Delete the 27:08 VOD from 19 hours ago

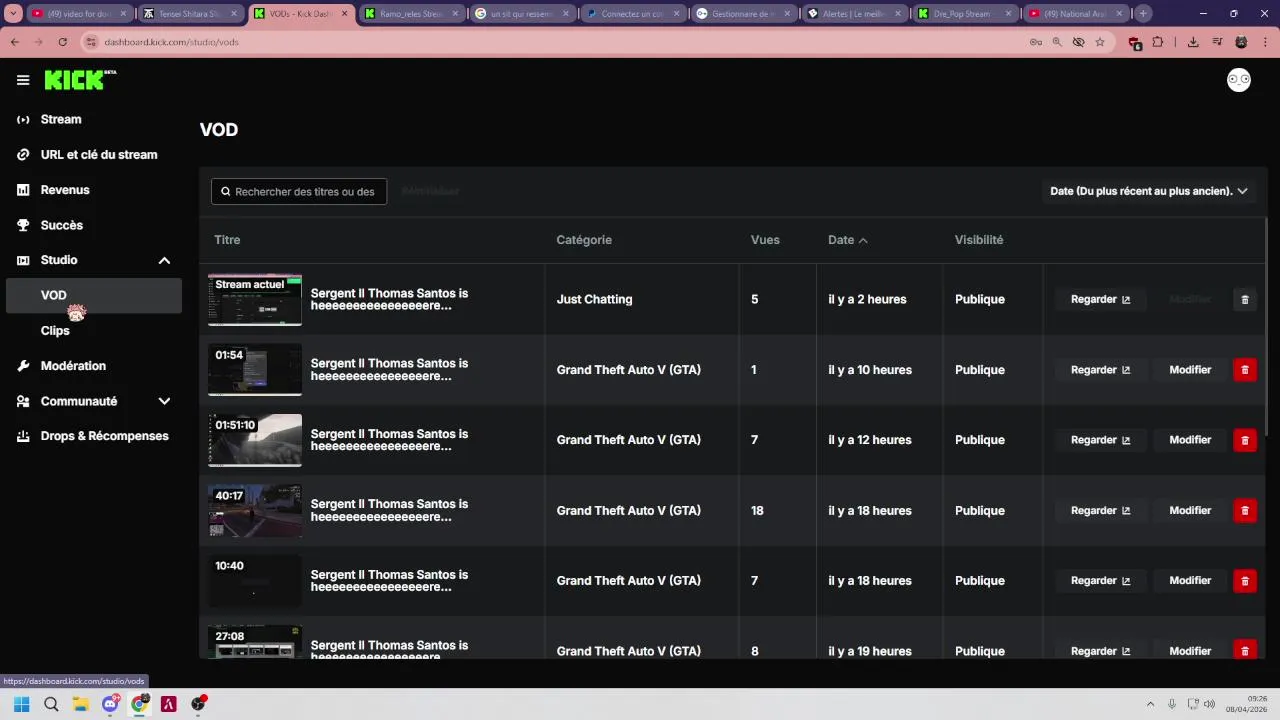click(1245, 650)
